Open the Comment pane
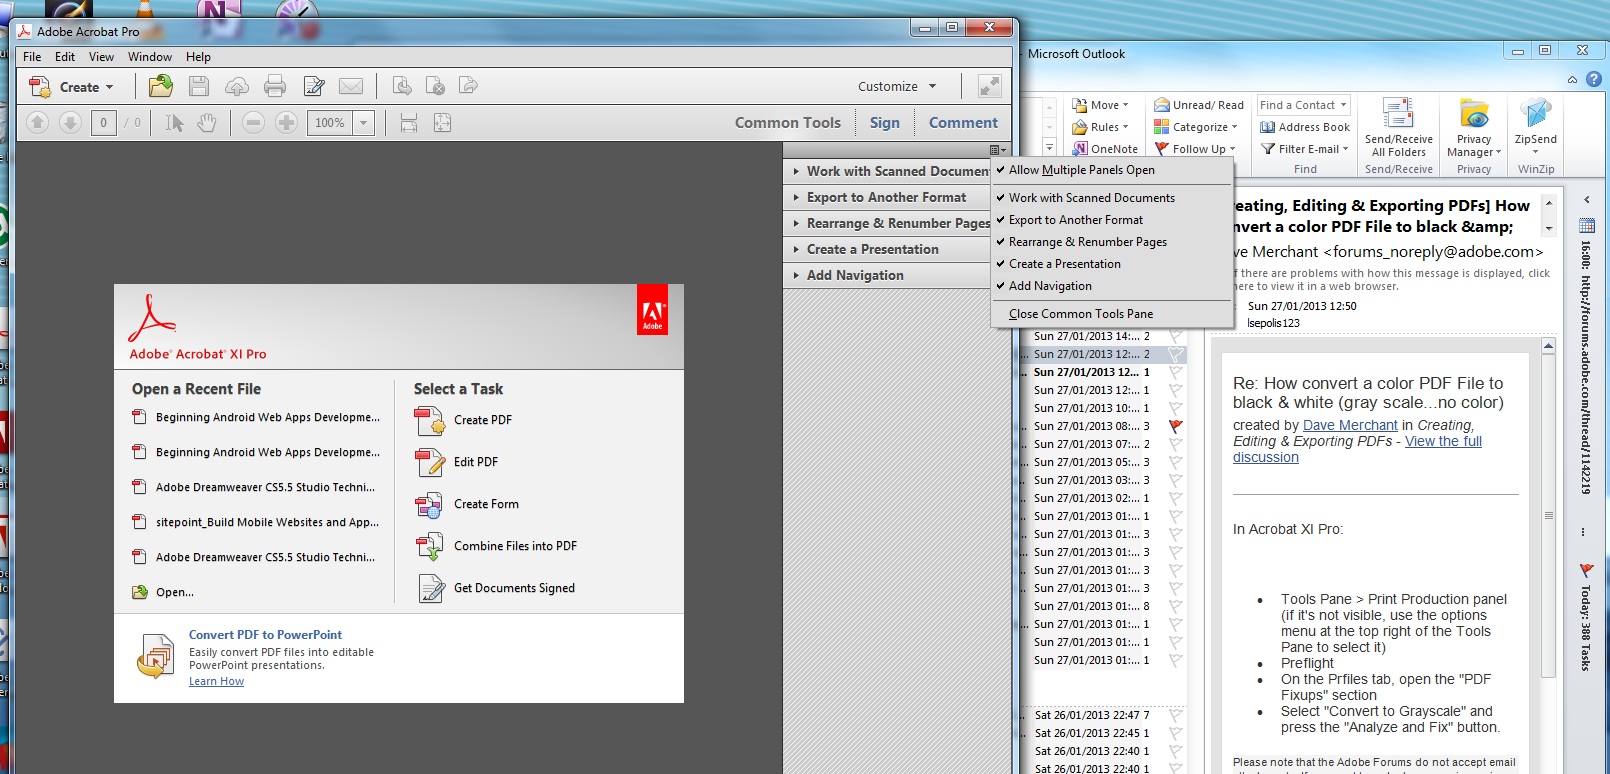This screenshot has height=774, width=1610. pos(963,123)
